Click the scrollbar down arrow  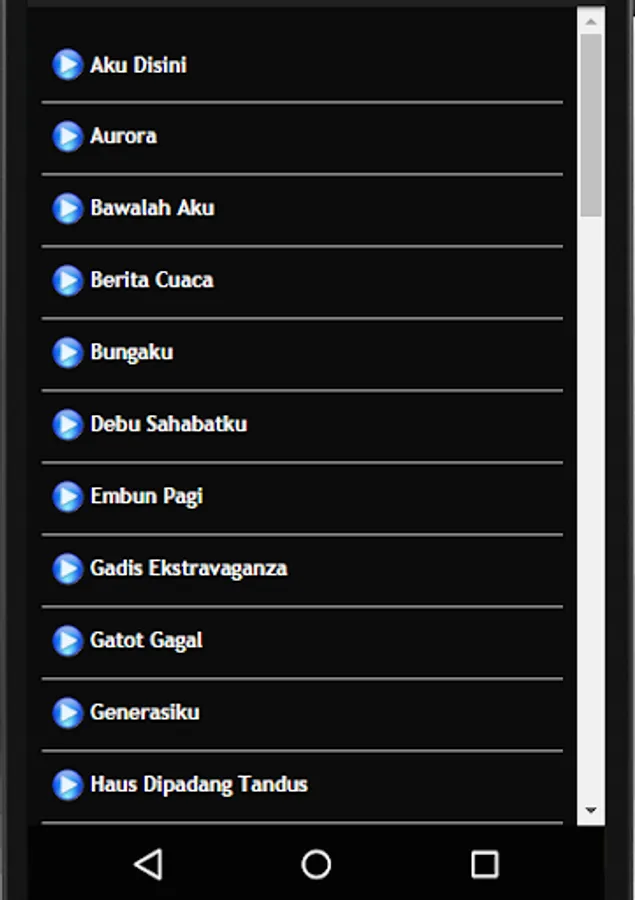tap(591, 811)
